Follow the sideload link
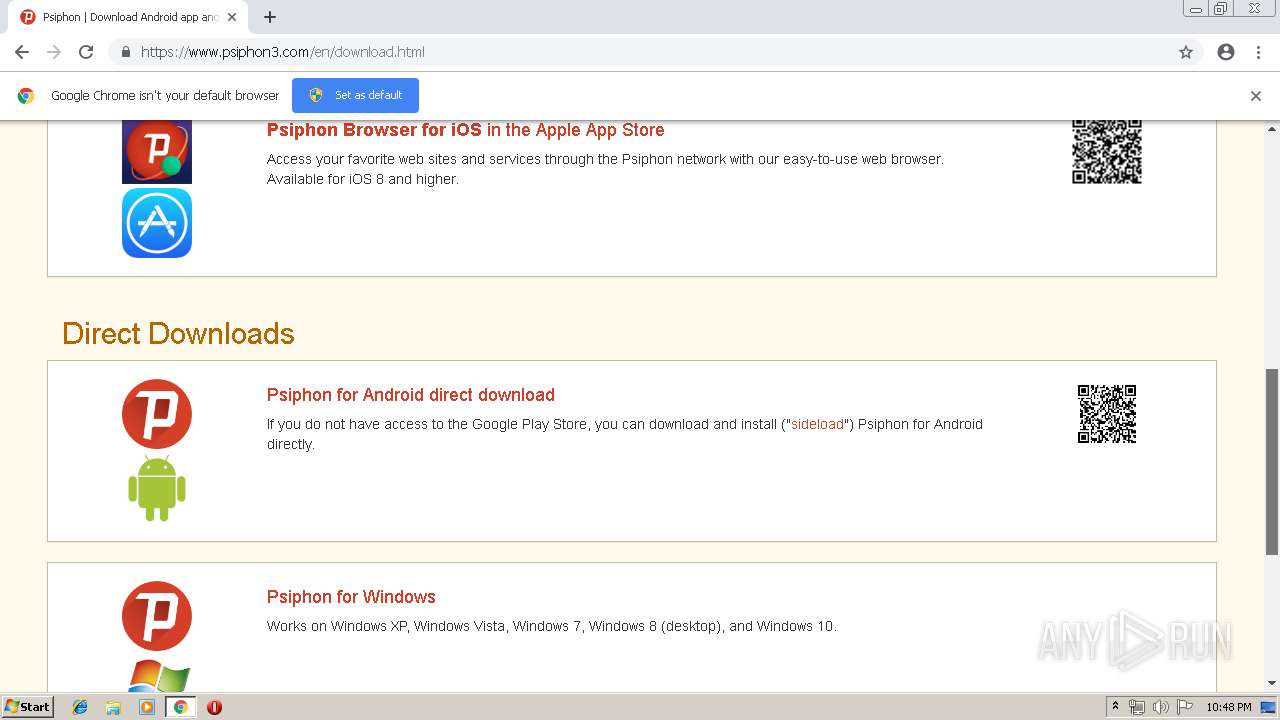The height and width of the screenshot is (720, 1280). pyautogui.click(x=818, y=424)
